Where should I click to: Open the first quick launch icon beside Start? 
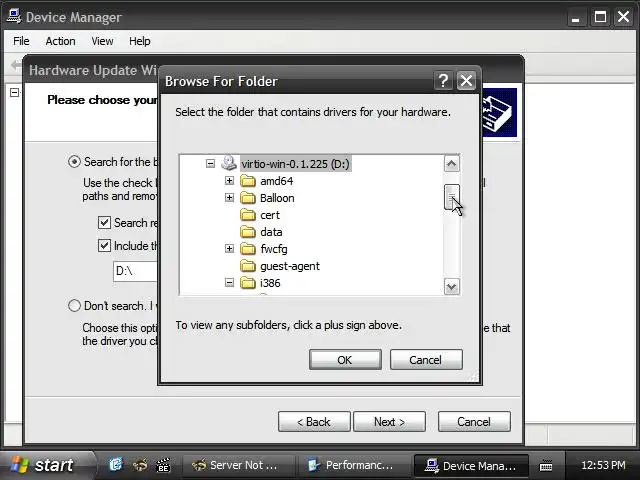click(116, 464)
